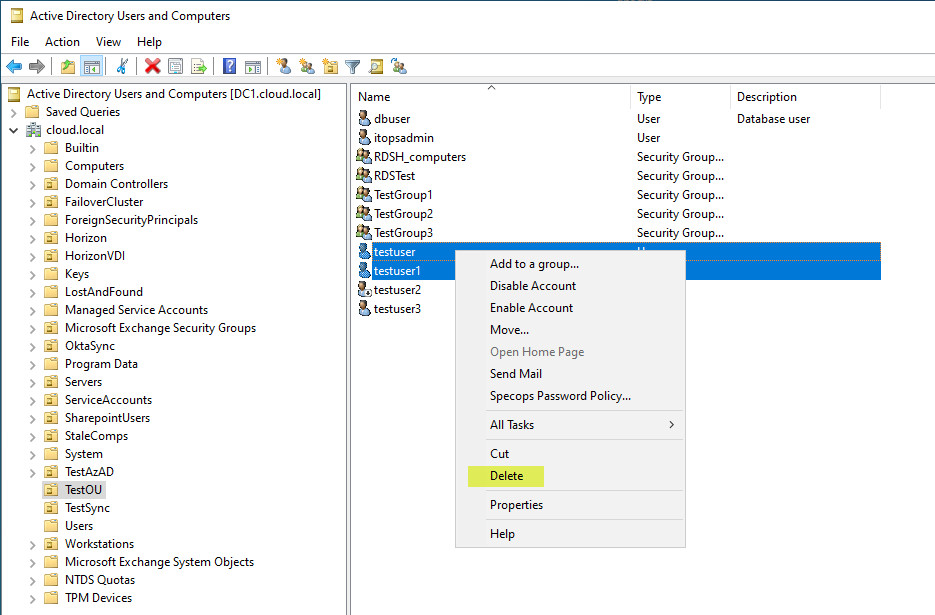Sort by the Description column header

coord(805,97)
